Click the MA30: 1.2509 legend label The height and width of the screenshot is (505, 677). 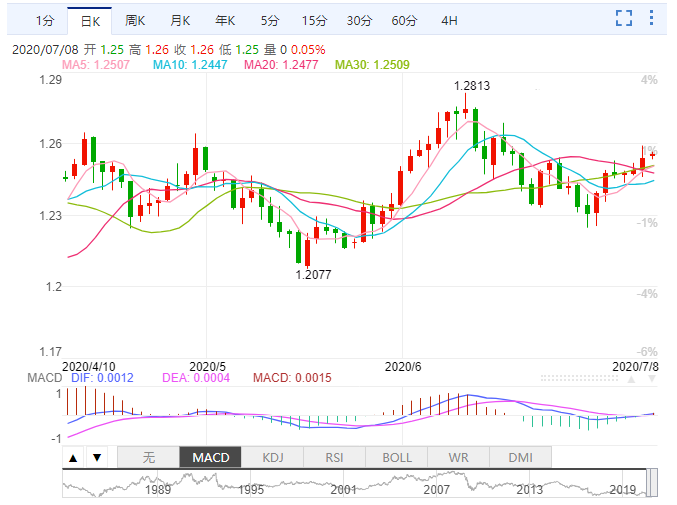pyautogui.click(x=372, y=65)
